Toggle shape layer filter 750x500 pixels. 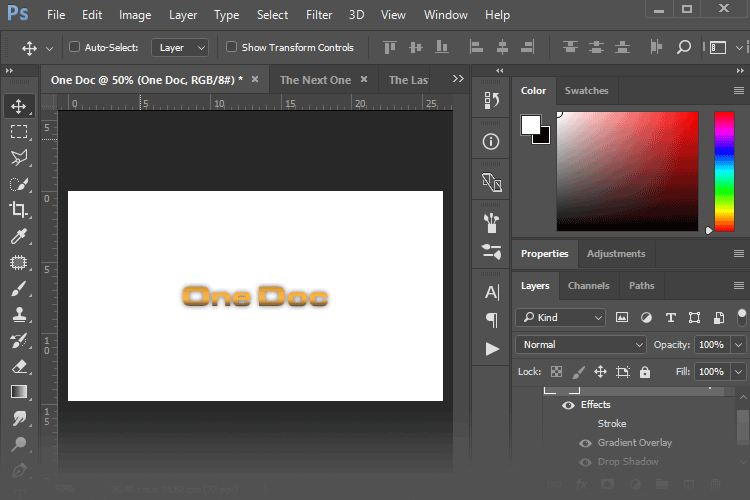pyautogui.click(x=694, y=318)
